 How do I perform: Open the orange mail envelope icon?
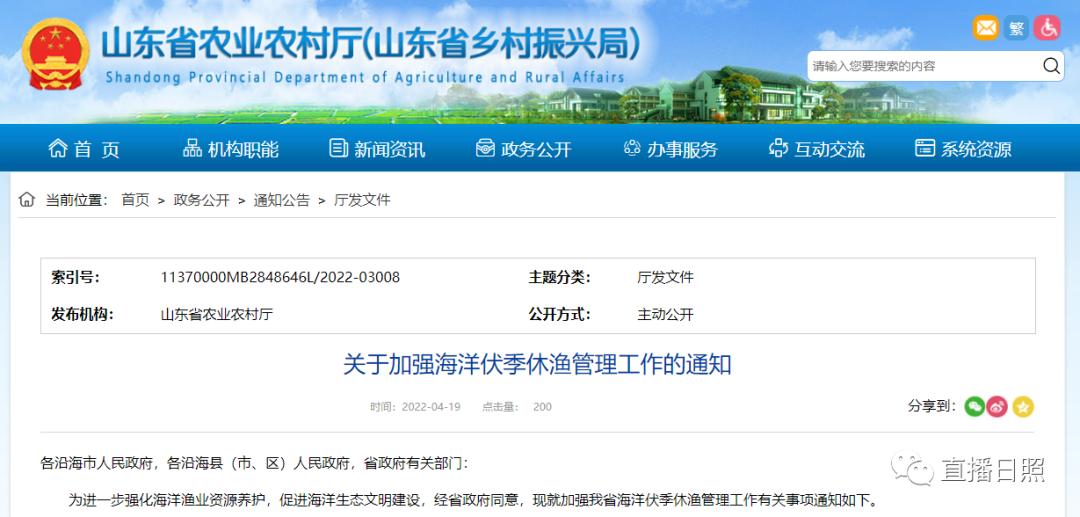point(986,28)
